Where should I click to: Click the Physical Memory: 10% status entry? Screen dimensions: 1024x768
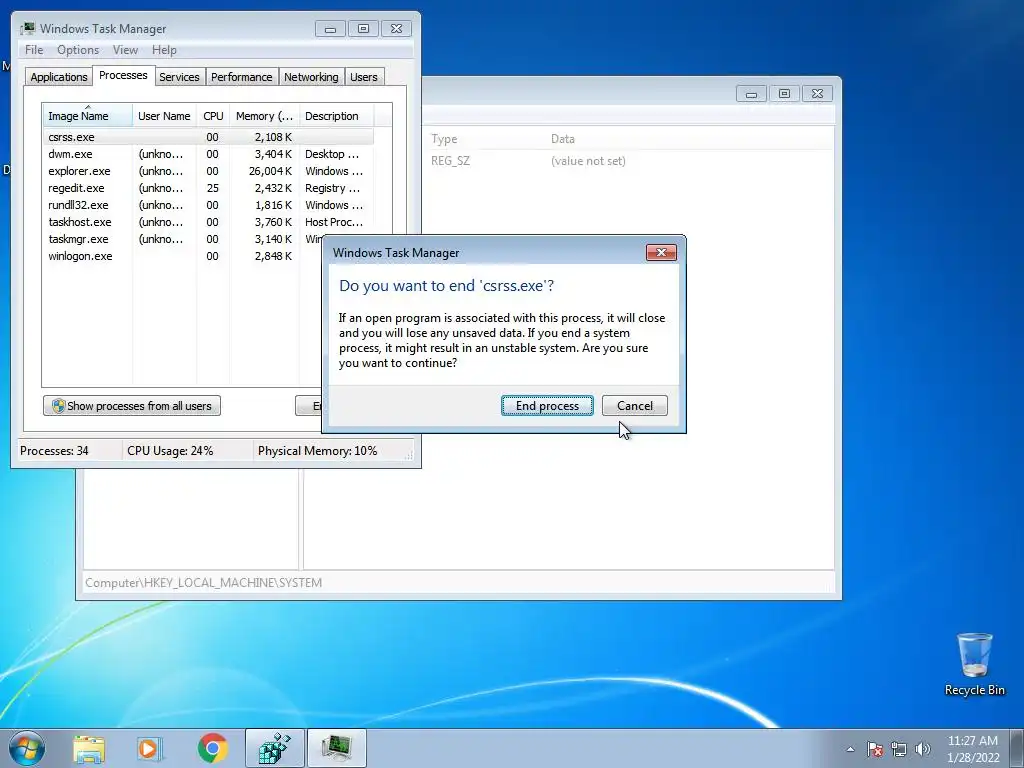click(x=317, y=451)
